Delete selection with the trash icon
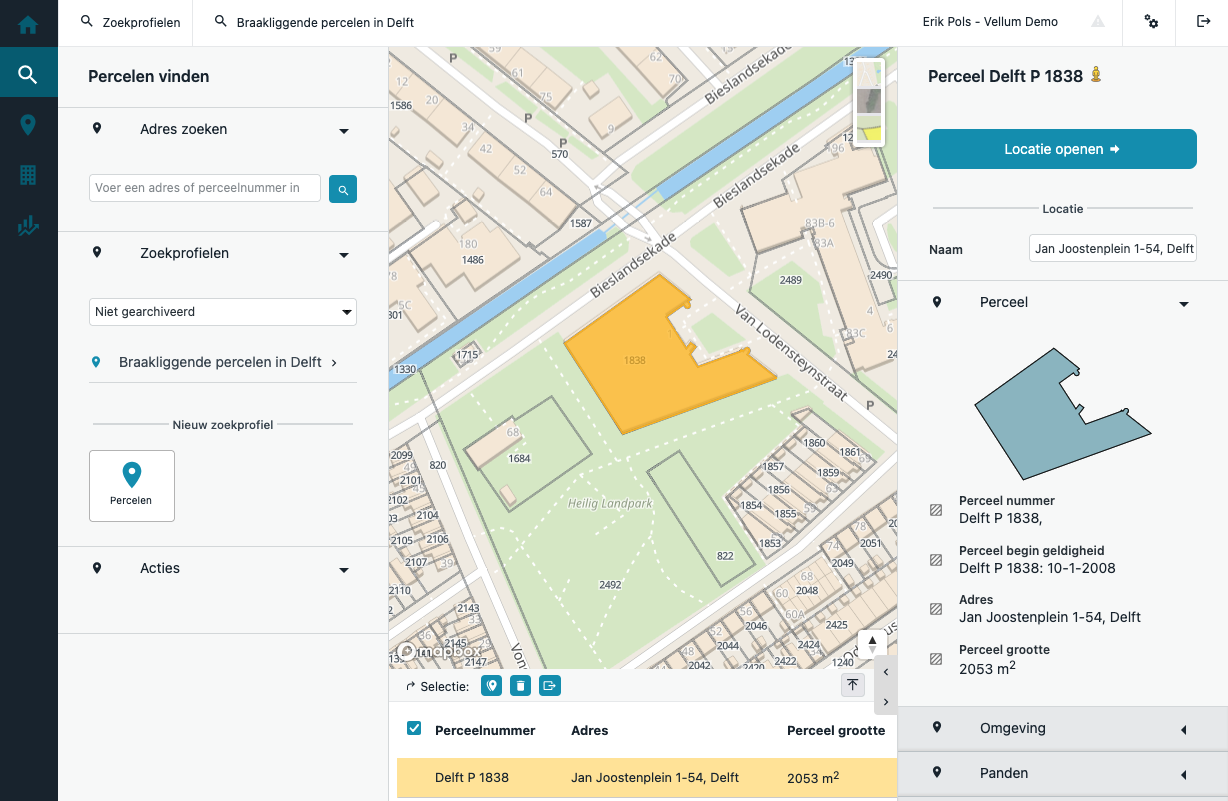 (x=520, y=685)
